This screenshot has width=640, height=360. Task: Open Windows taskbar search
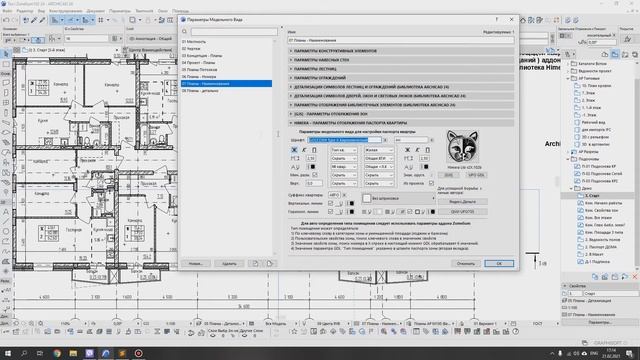pos(24,353)
